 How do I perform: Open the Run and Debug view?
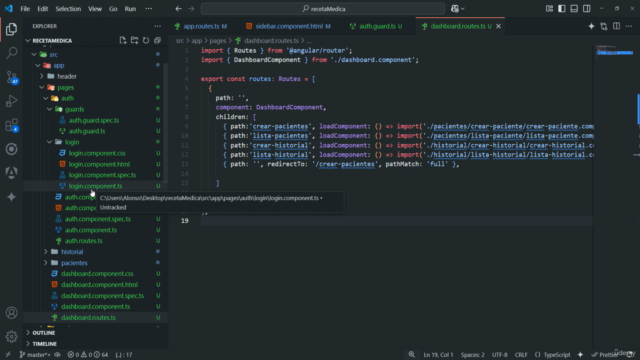[11, 101]
